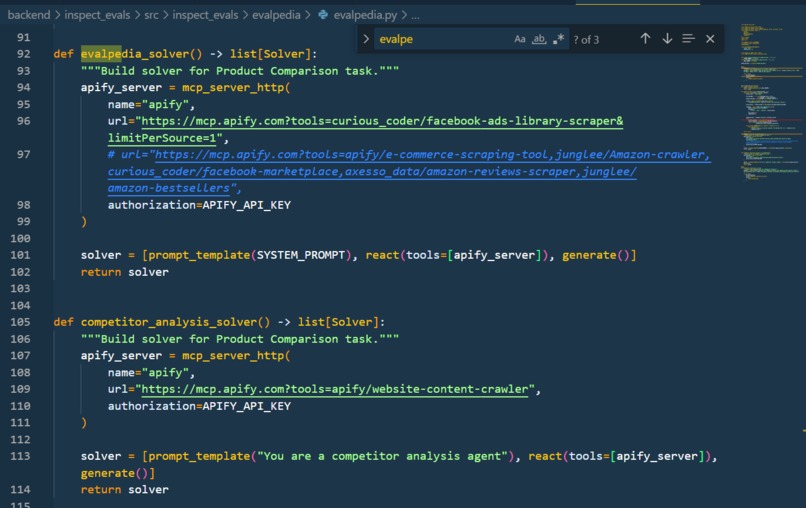Image resolution: width=806 pixels, height=508 pixels.
Task: Go to next match arrow
Action: [667, 39]
